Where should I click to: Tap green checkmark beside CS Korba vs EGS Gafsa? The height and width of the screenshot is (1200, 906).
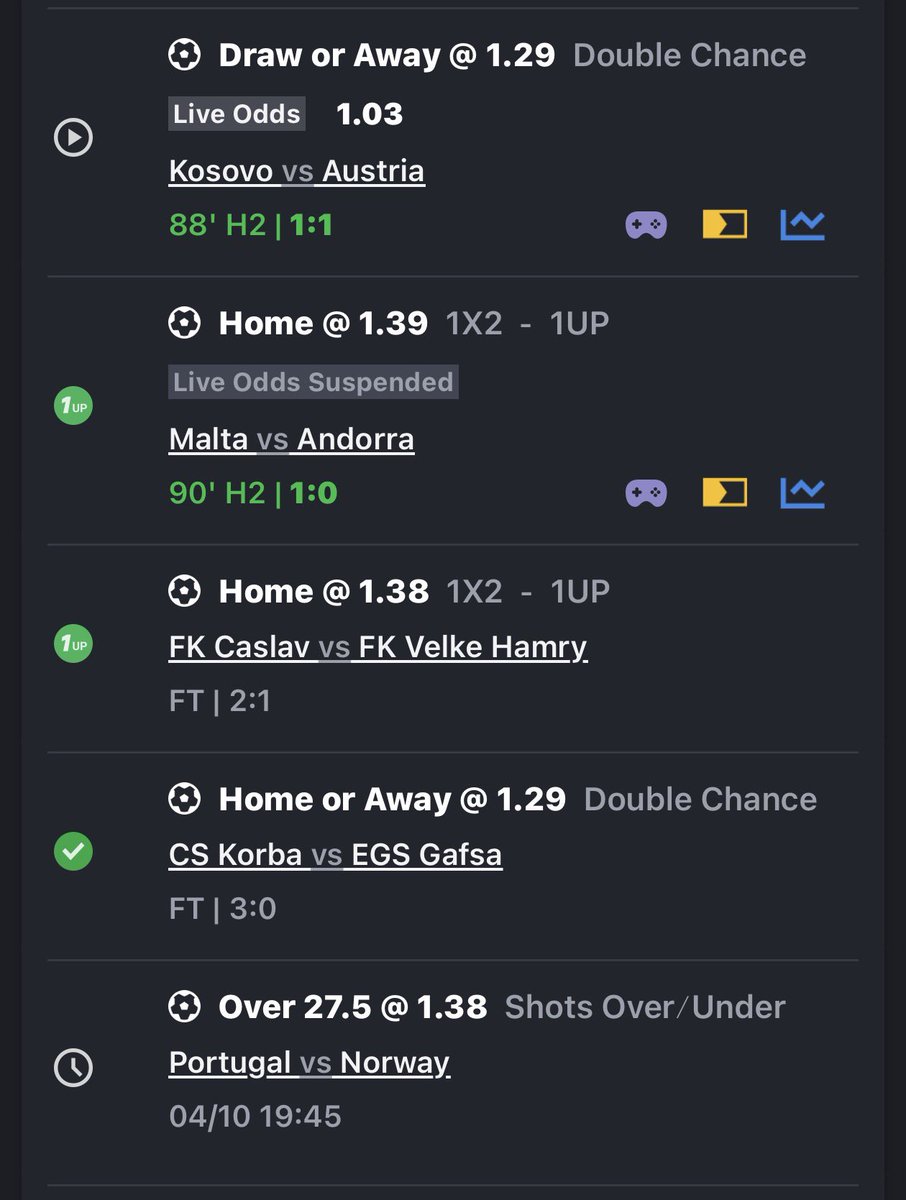73,852
